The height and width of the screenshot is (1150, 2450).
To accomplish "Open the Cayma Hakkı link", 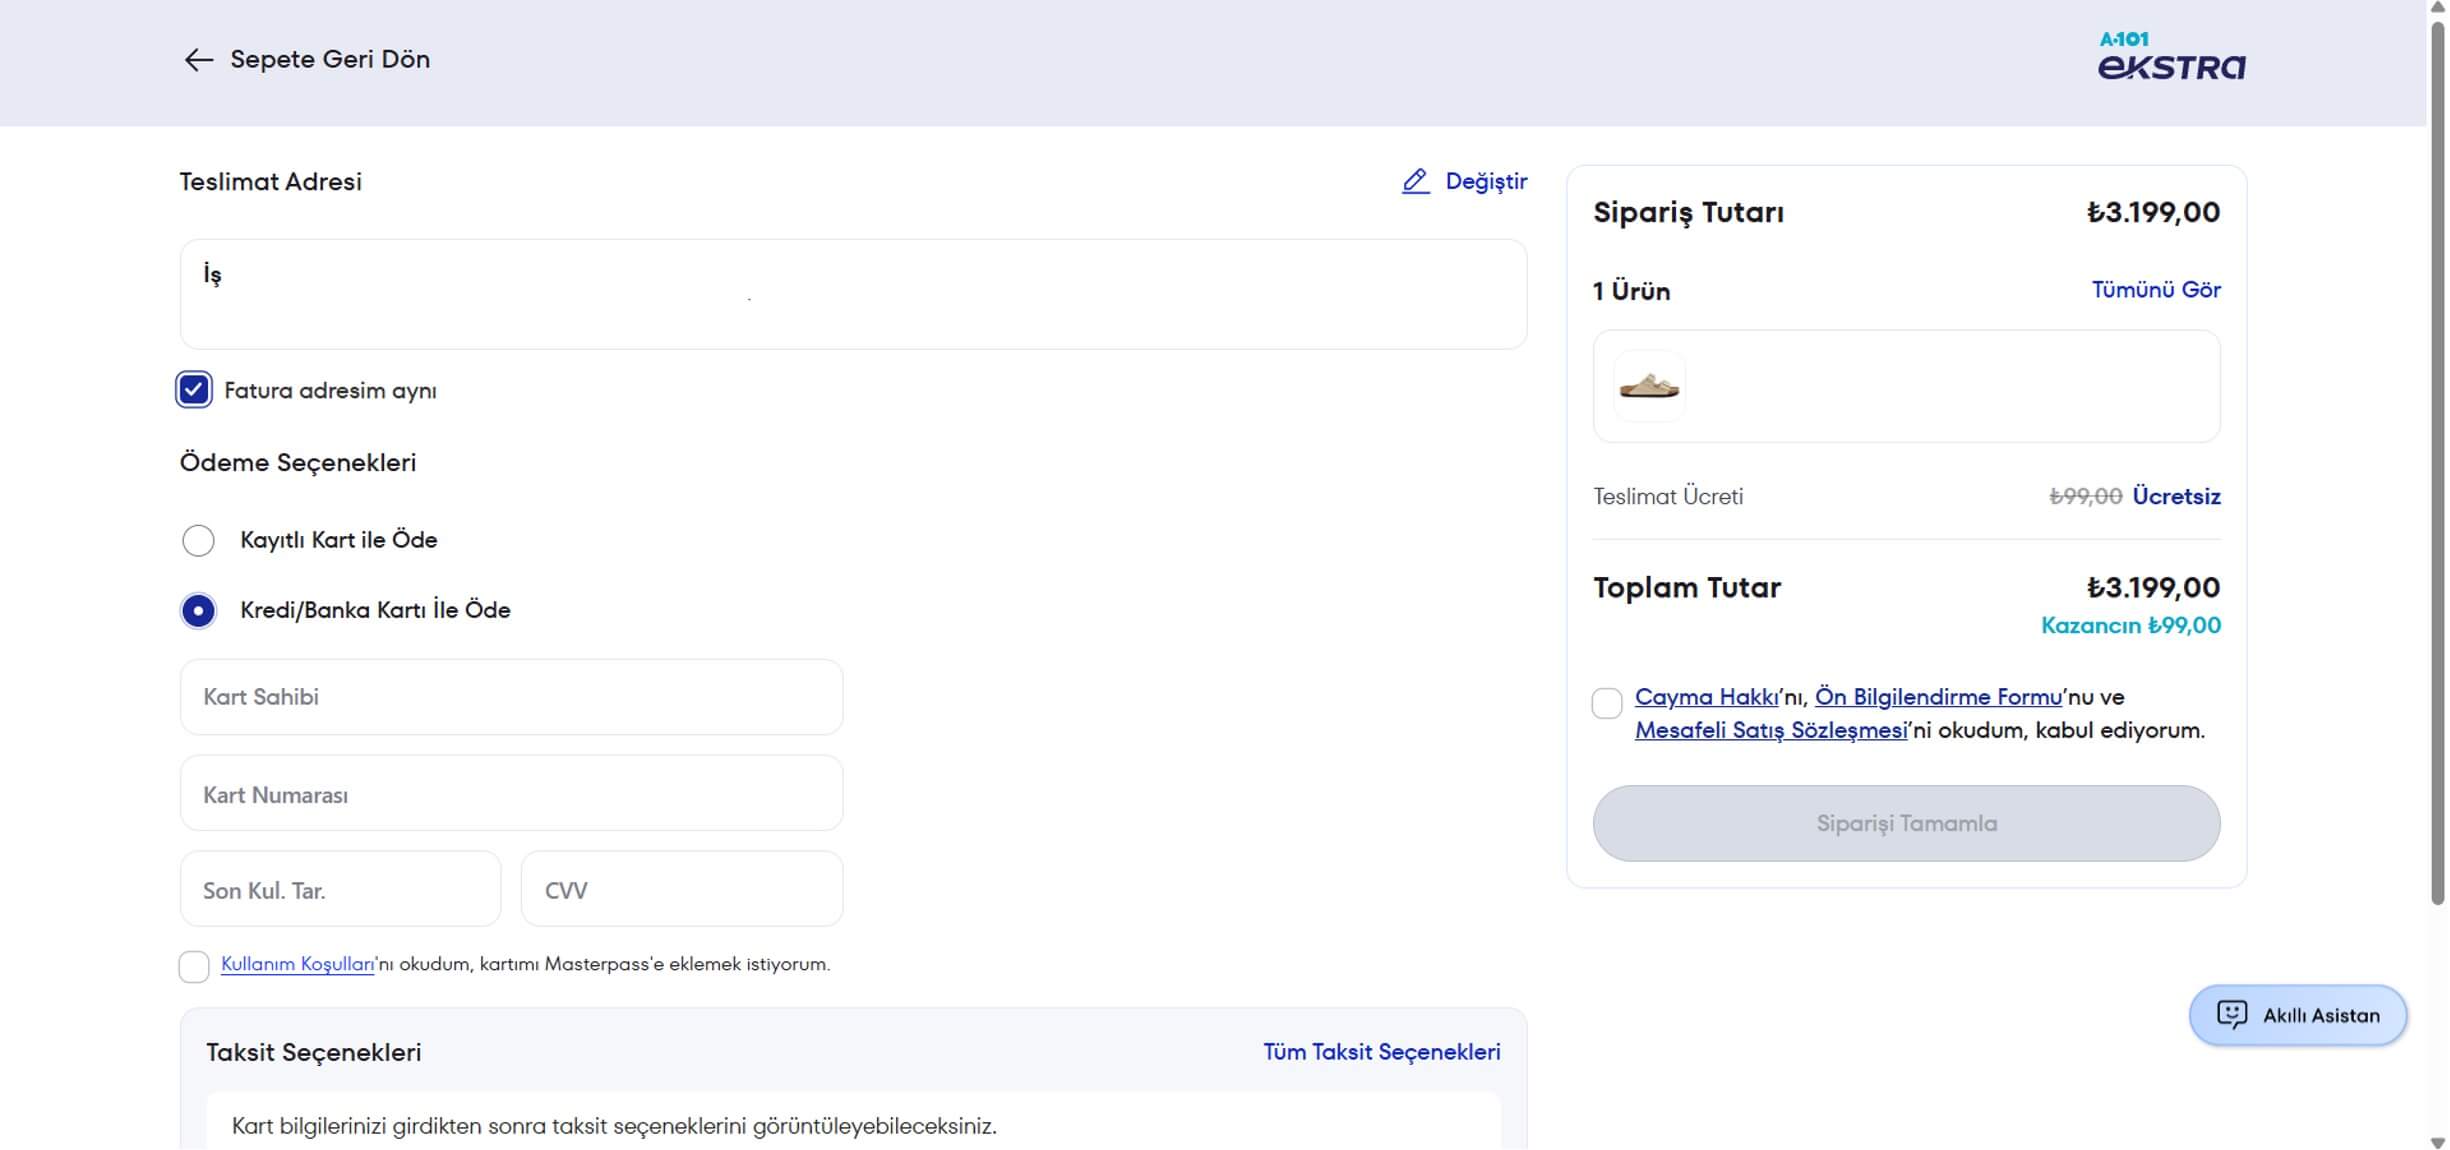I will pos(1706,697).
